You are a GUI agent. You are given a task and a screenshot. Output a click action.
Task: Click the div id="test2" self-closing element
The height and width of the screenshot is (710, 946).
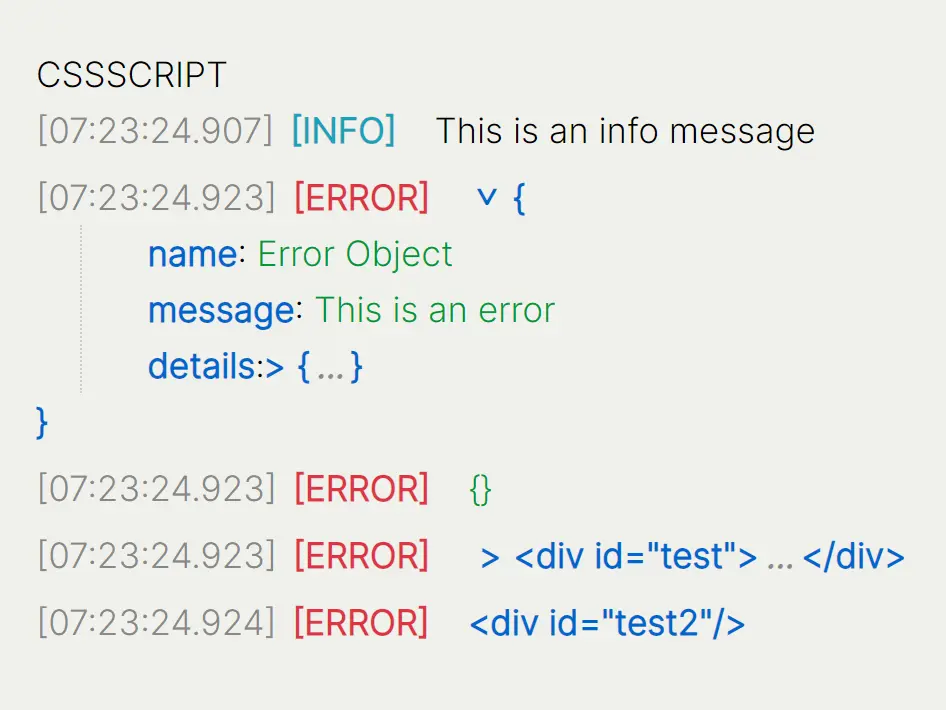607,624
